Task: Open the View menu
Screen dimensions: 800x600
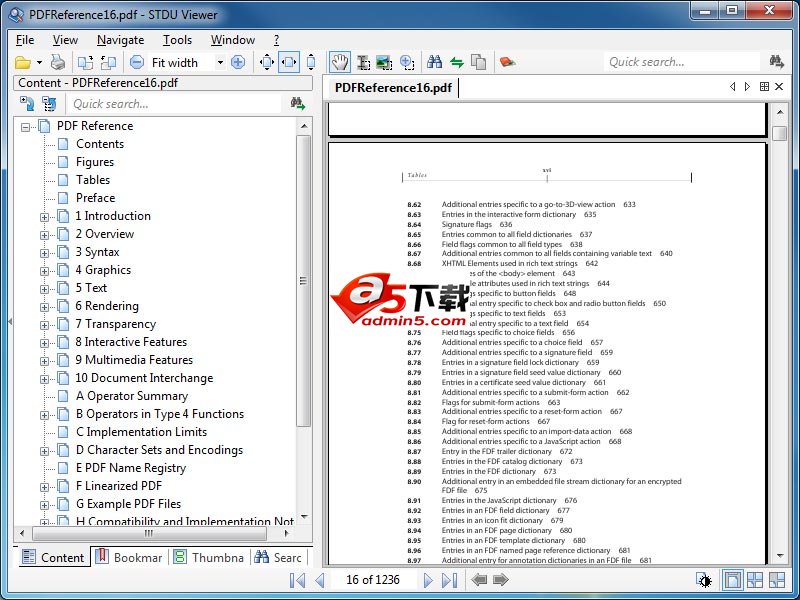Action: tap(65, 40)
